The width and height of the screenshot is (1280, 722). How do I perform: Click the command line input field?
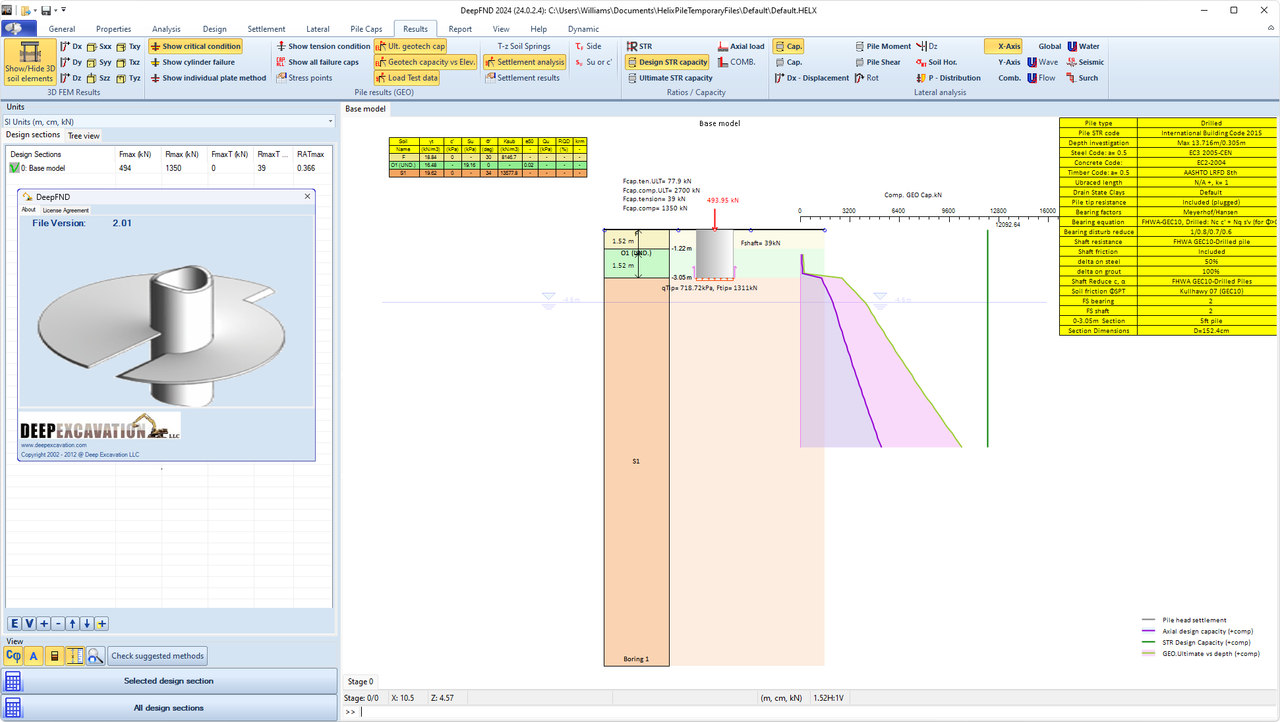[x=817, y=712]
